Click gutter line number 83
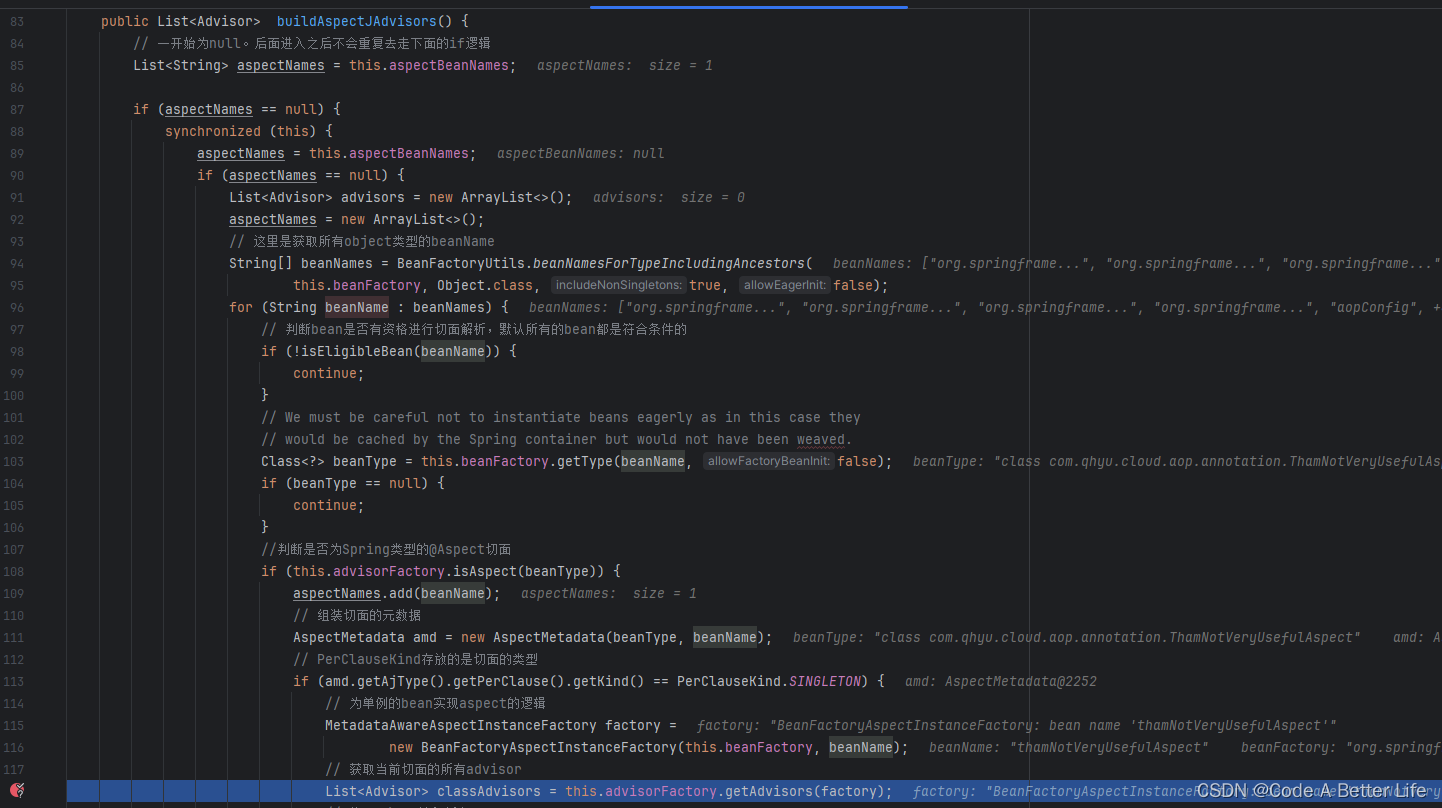The height and width of the screenshot is (808, 1442). click(x=17, y=21)
